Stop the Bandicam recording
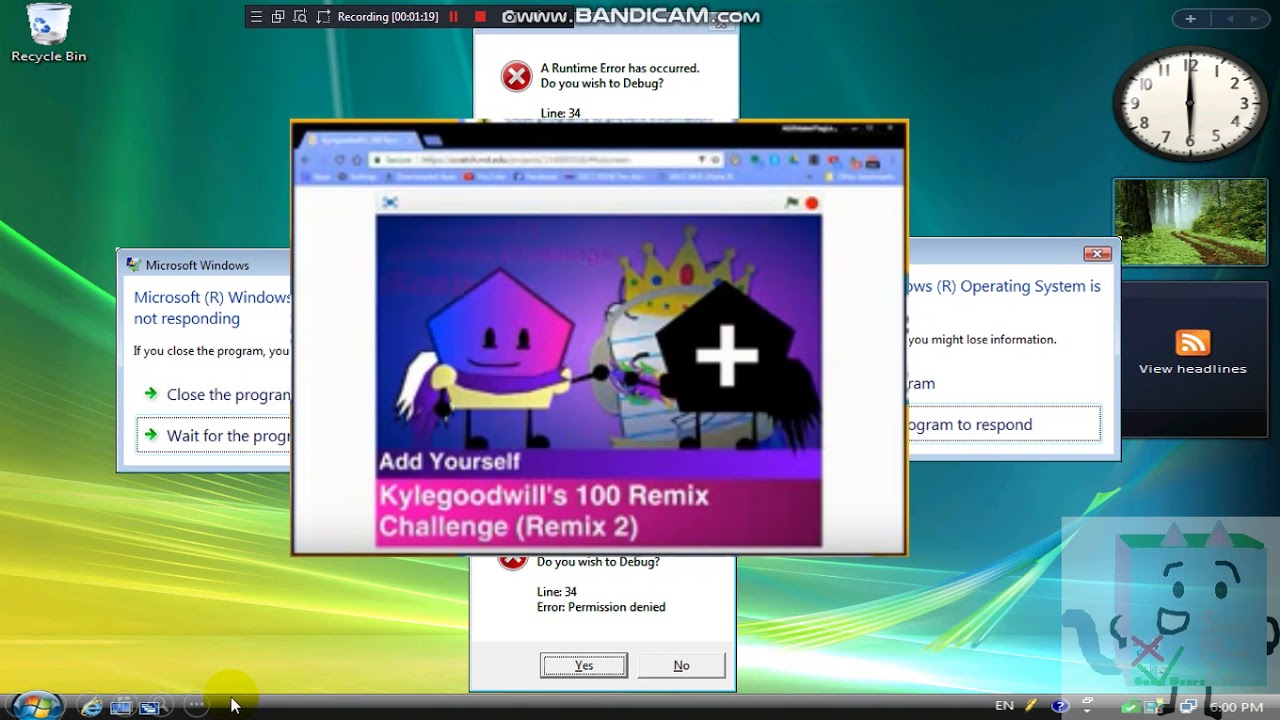 pyautogui.click(x=480, y=16)
